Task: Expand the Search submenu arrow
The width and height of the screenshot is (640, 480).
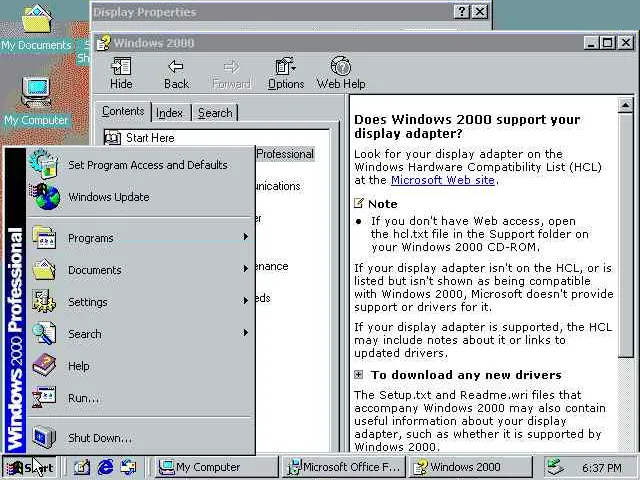Action: point(245,332)
